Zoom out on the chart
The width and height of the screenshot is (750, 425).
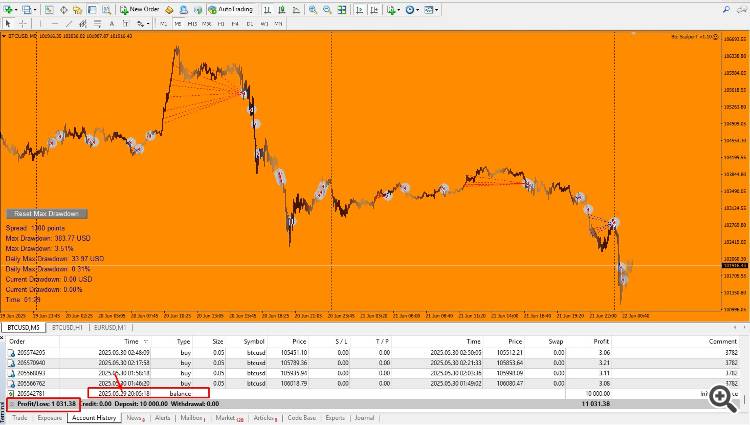[327, 10]
